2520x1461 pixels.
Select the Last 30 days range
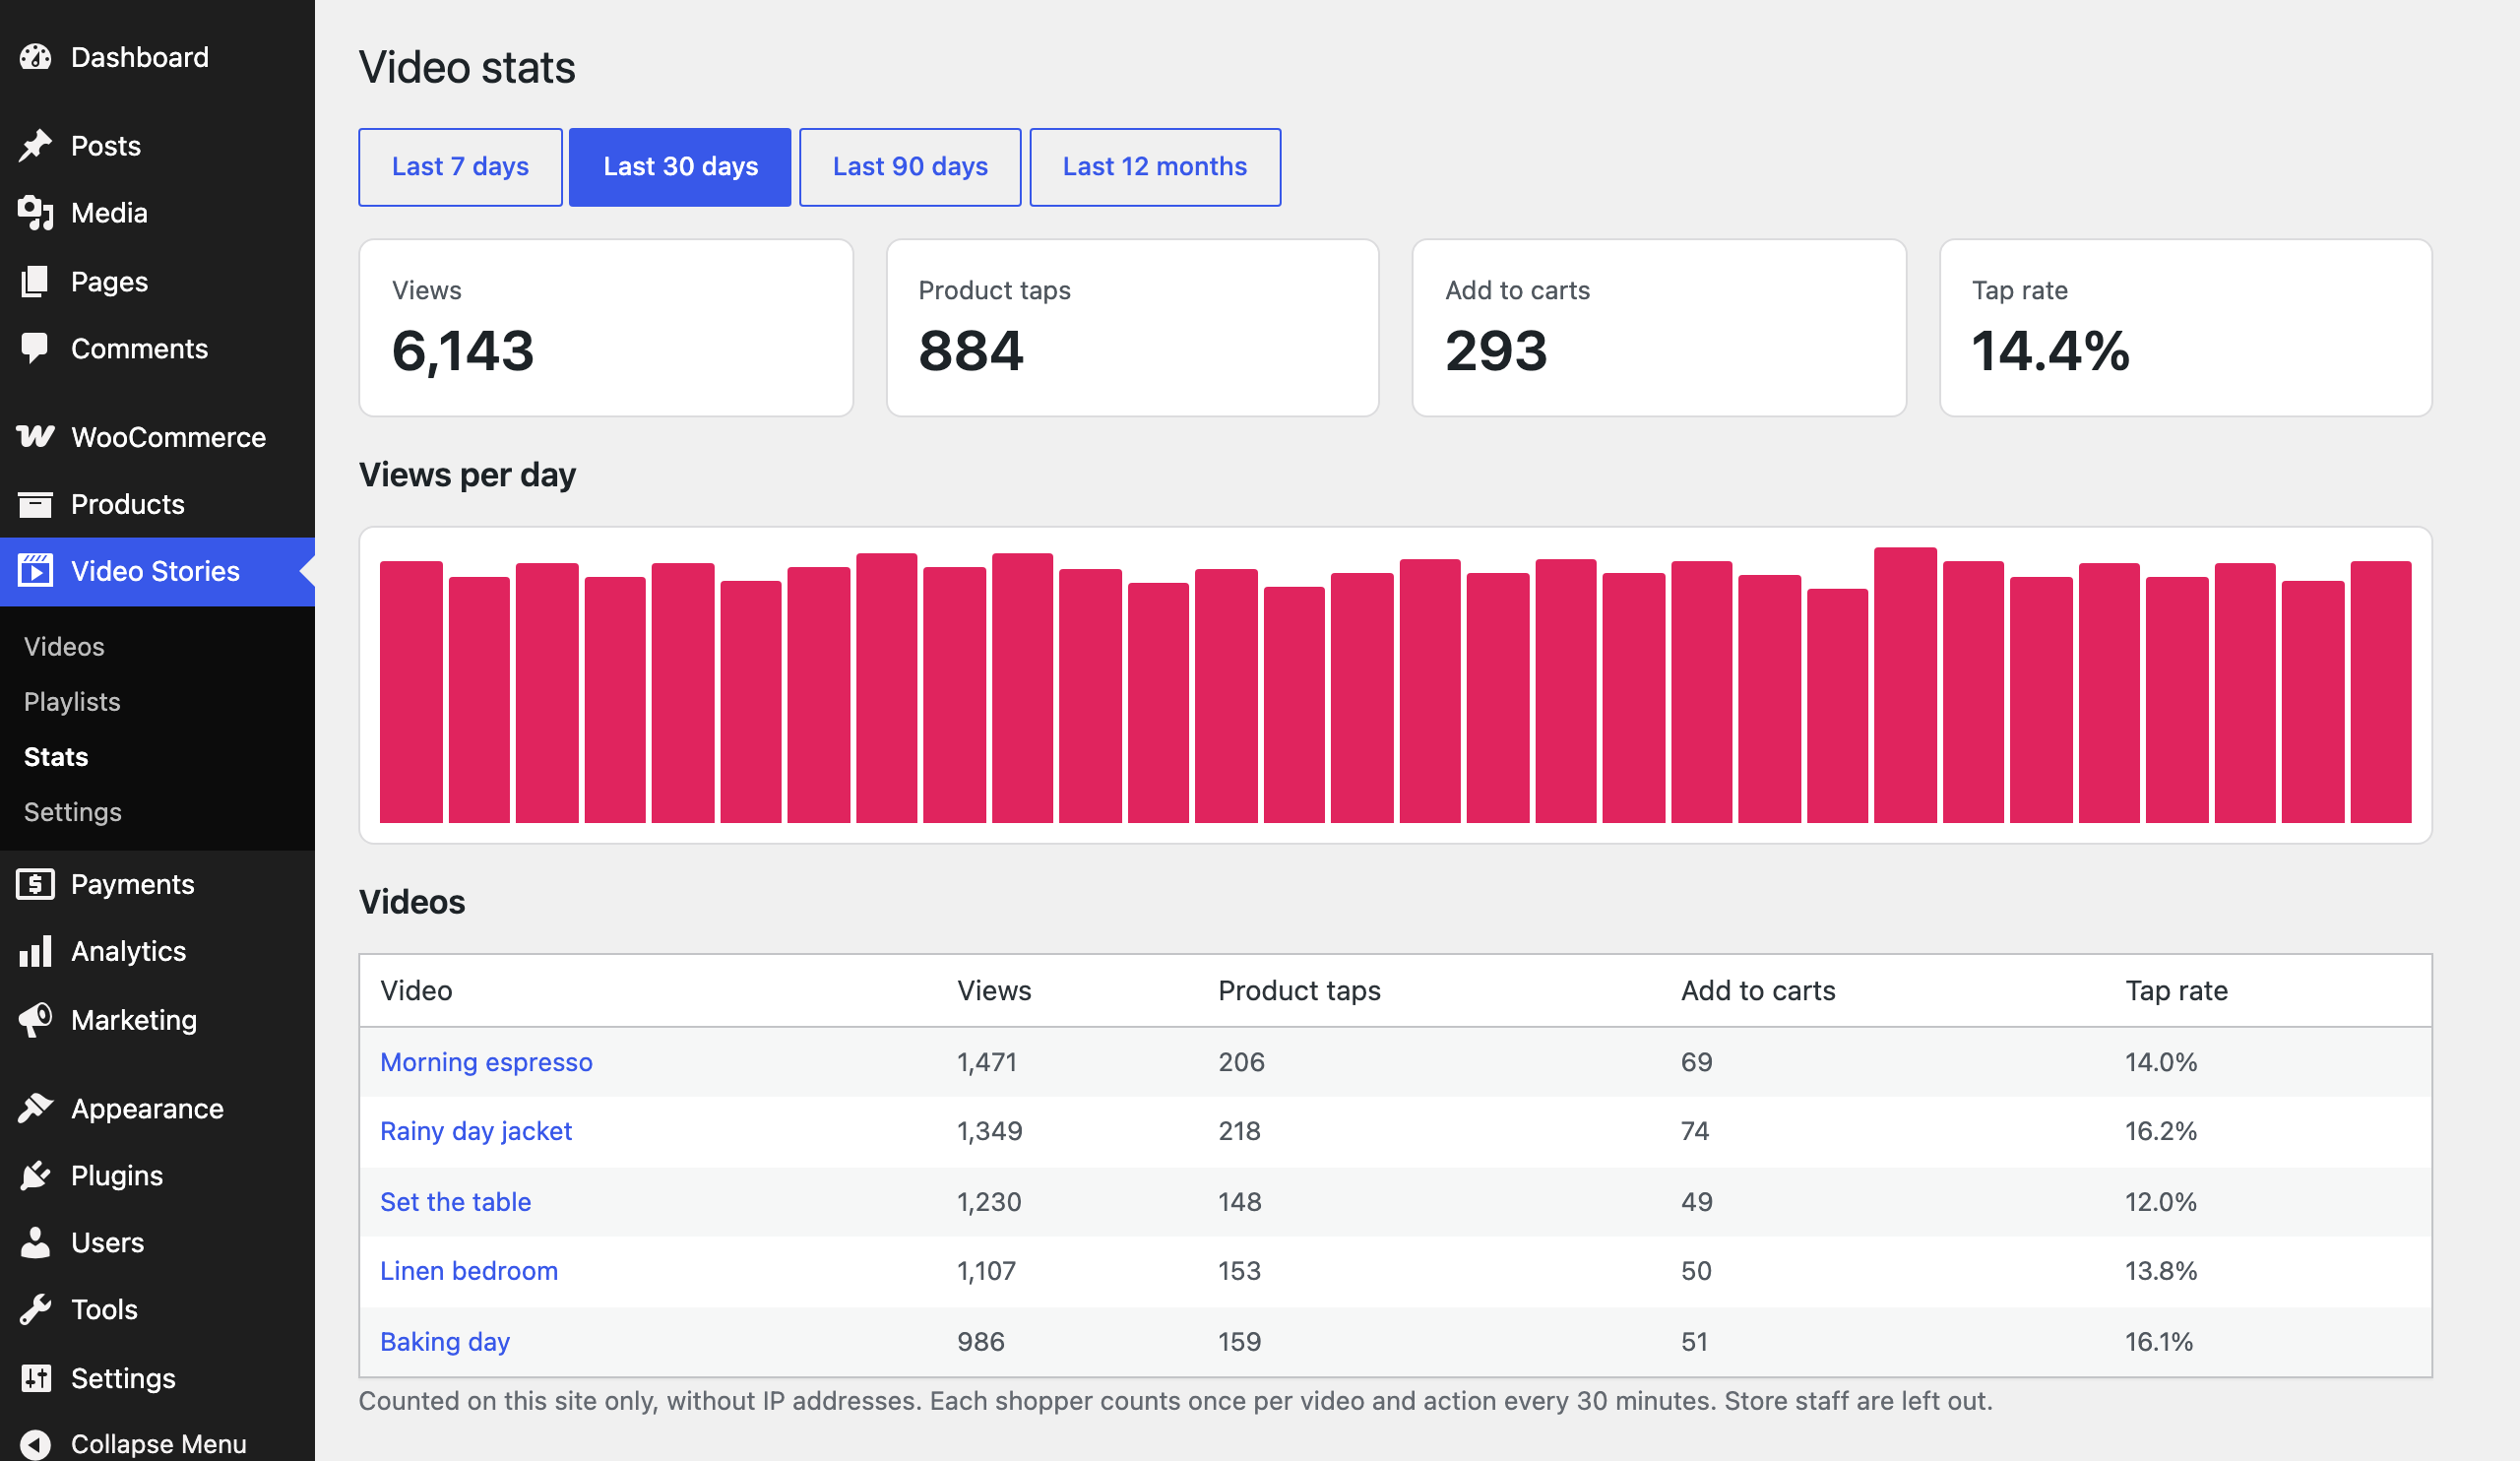point(680,167)
